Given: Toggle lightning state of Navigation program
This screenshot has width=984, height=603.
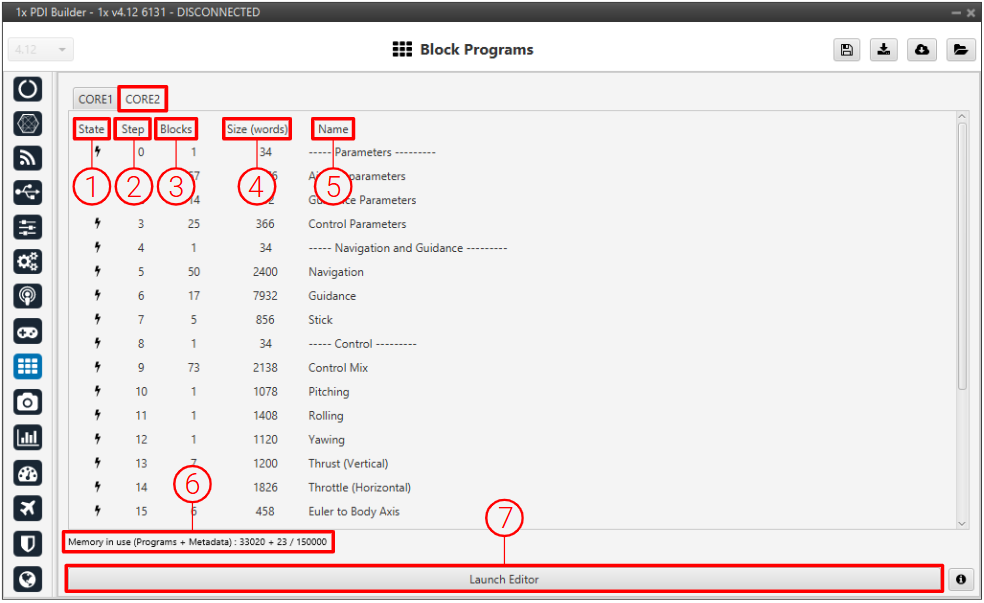Looking at the screenshot, I should pyautogui.click(x=97, y=271).
